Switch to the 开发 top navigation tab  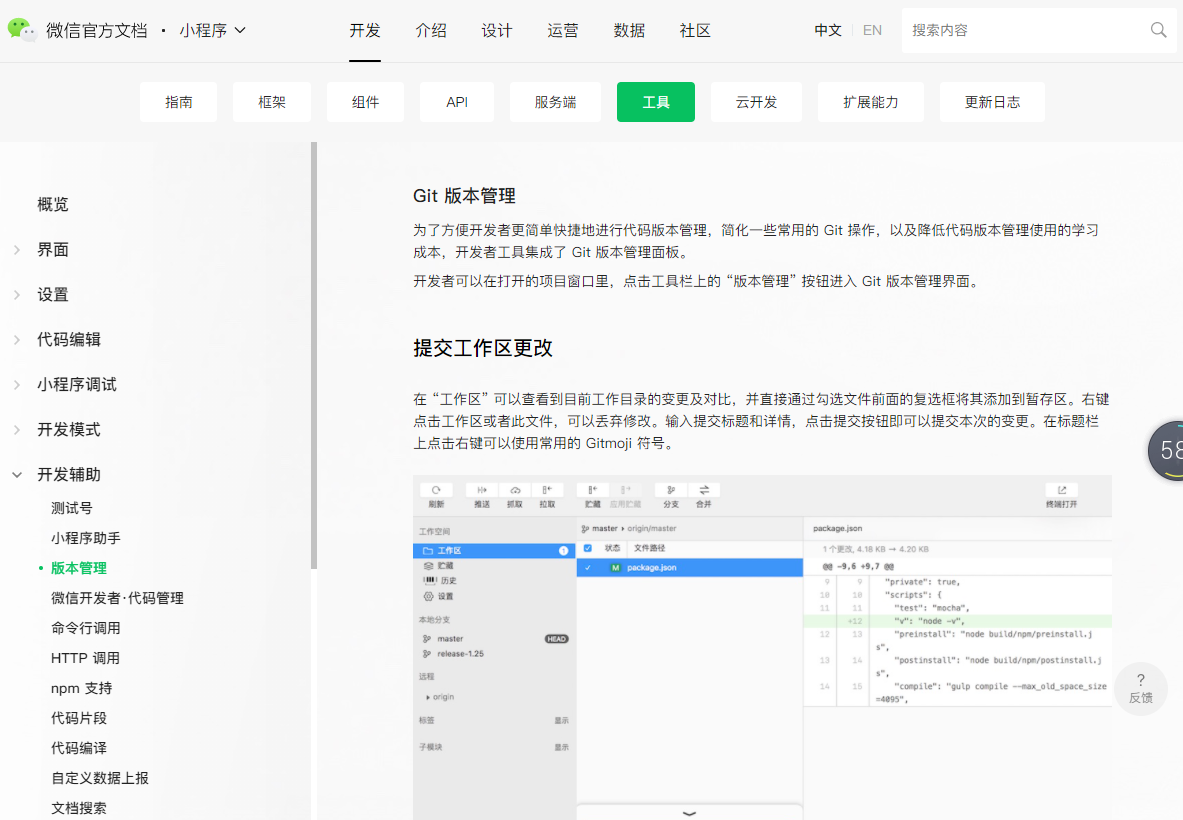point(365,30)
